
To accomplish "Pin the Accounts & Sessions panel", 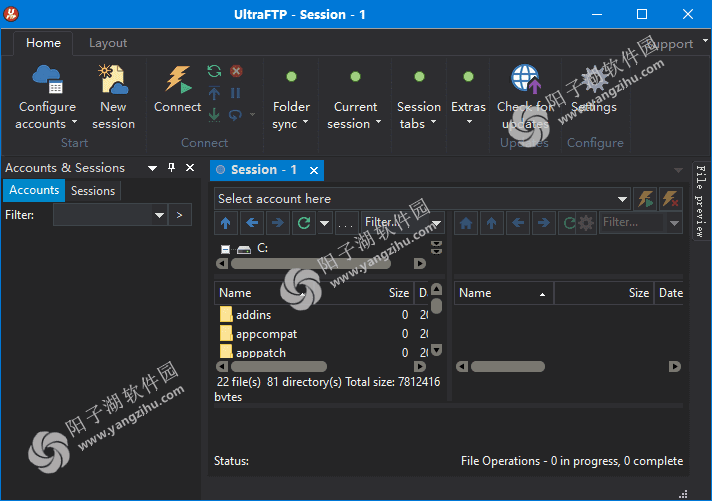I will tap(171, 168).
